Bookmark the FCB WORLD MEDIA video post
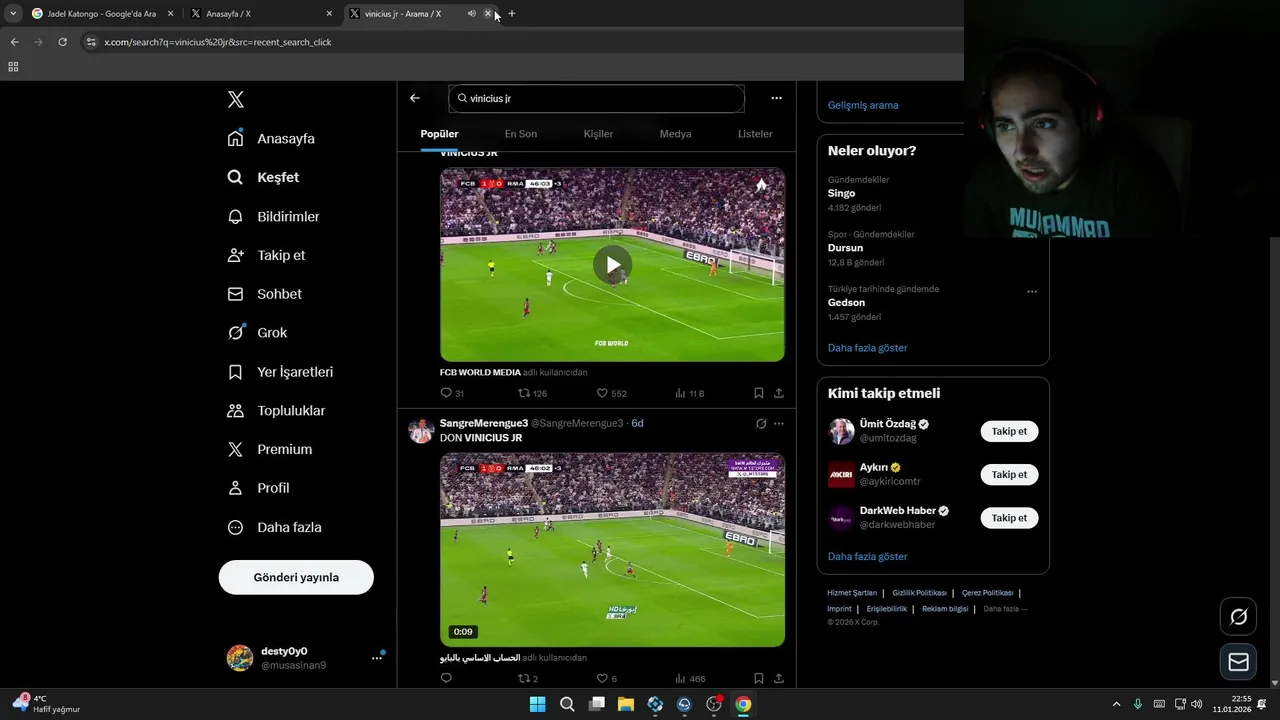Viewport: 1280px width, 720px height. [759, 393]
